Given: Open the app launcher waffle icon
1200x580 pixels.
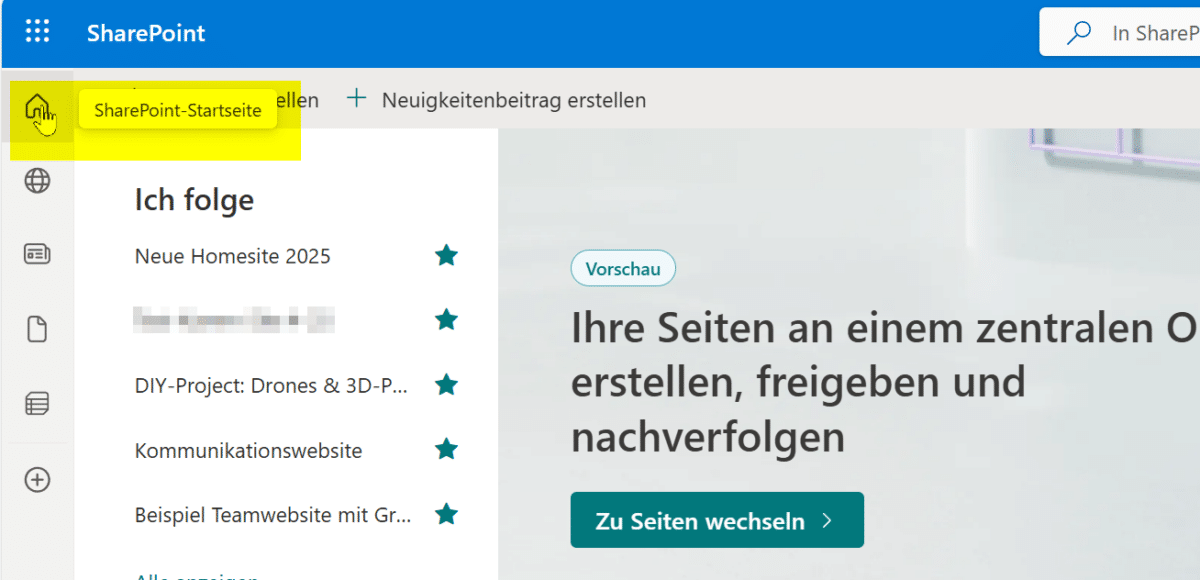Looking at the screenshot, I should pos(37,32).
